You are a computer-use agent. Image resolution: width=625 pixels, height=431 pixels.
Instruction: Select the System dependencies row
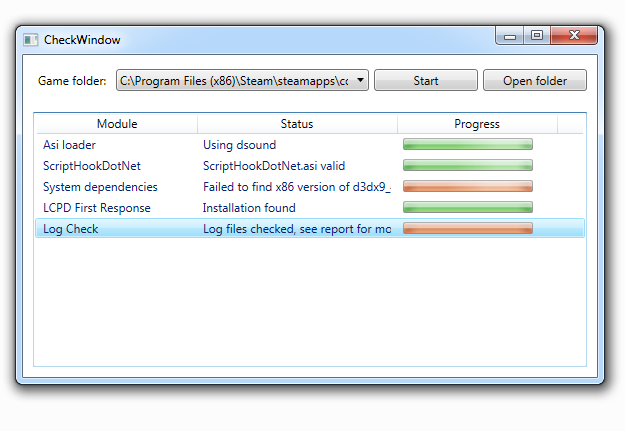click(100, 187)
